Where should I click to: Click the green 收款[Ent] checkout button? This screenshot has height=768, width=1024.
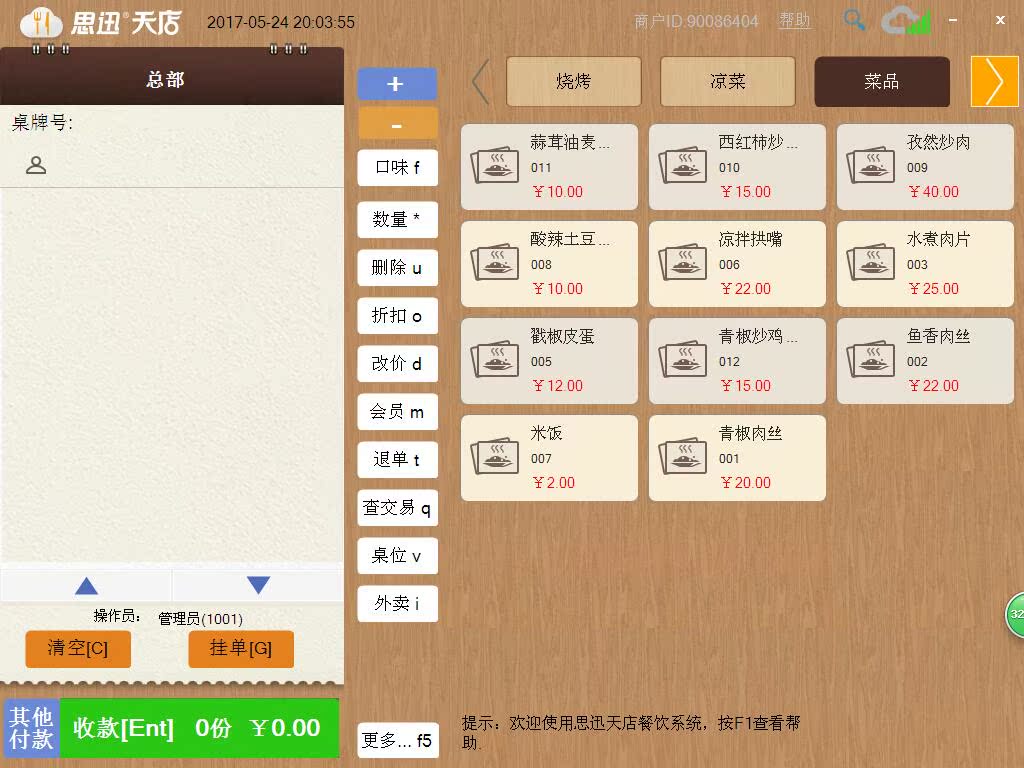(x=199, y=728)
